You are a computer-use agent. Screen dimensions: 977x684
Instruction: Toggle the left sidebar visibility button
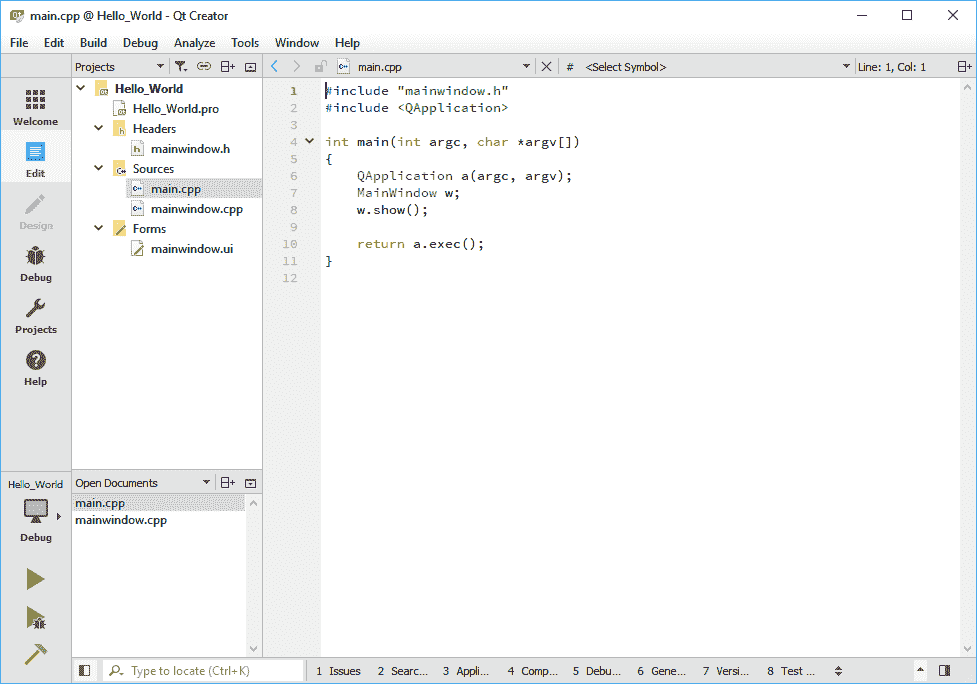point(85,671)
